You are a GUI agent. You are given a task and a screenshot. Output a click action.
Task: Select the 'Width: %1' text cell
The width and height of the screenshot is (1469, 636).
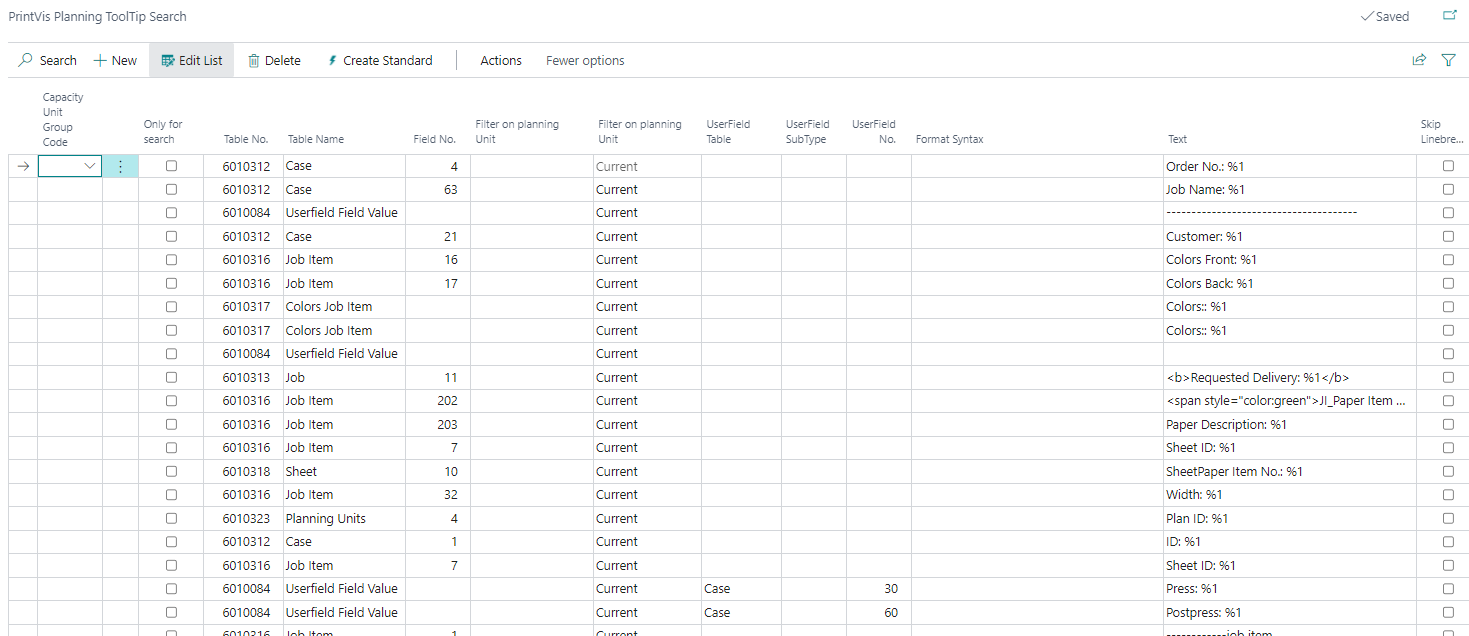1290,495
